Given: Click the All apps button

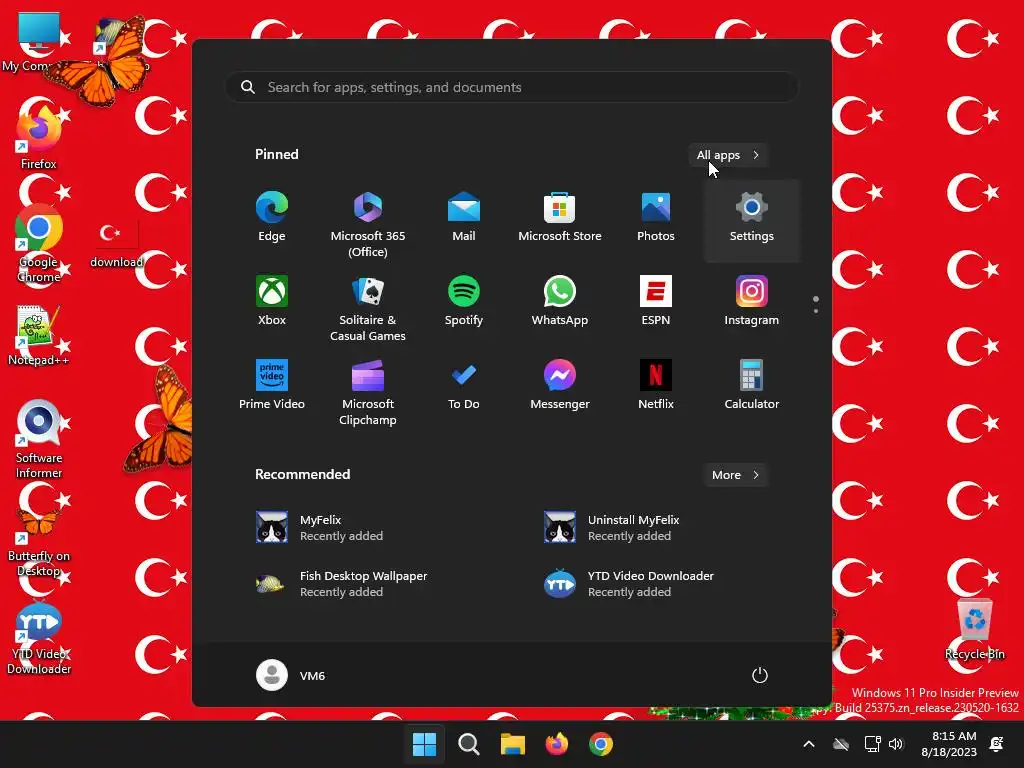Looking at the screenshot, I should (728, 155).
